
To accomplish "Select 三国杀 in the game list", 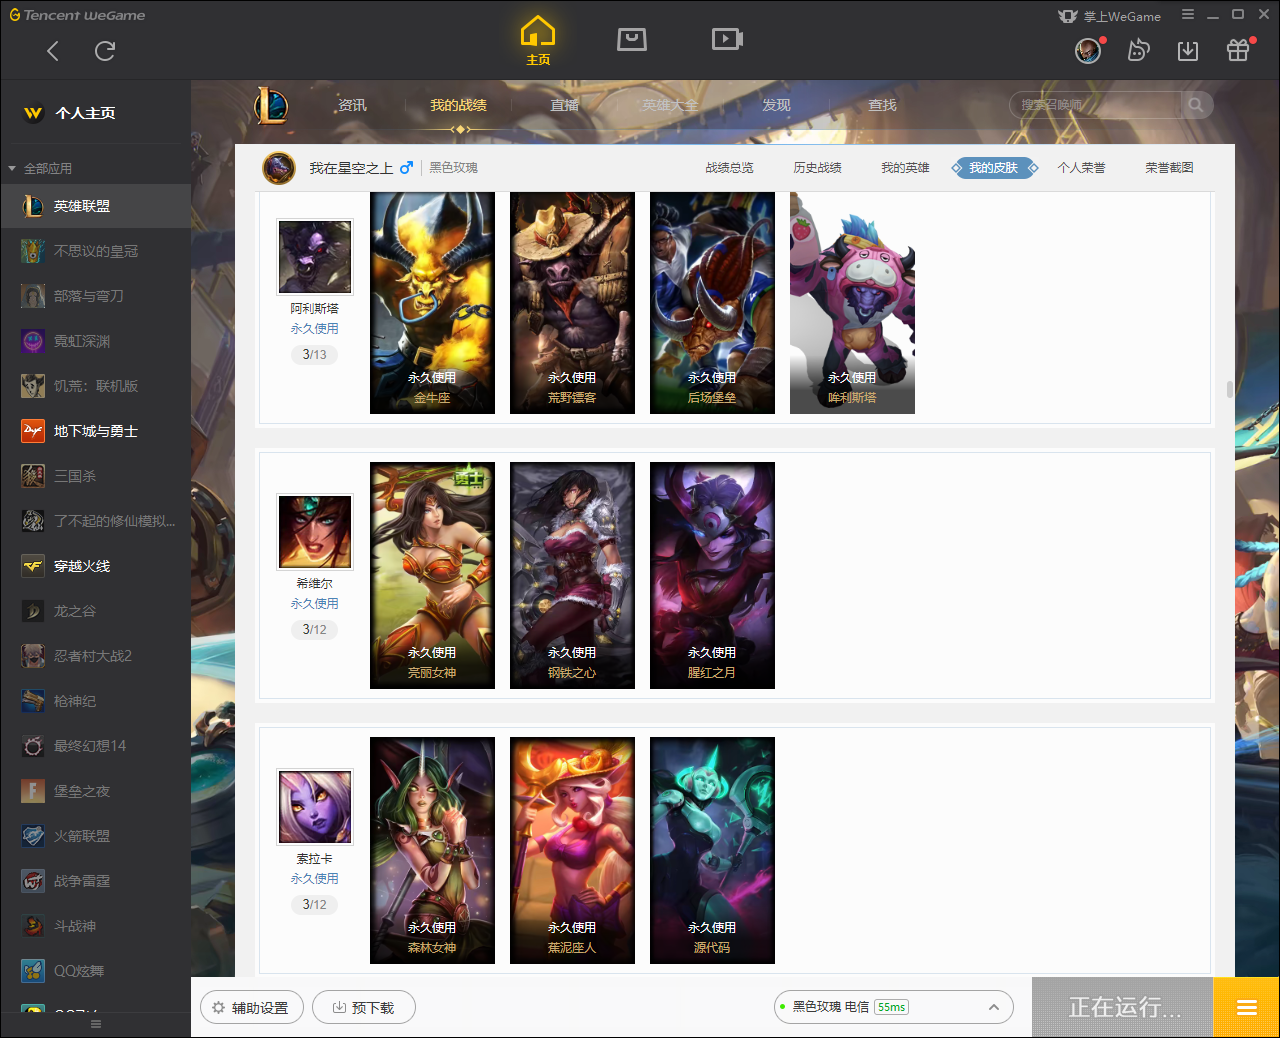I will click(x=95, y=476).
